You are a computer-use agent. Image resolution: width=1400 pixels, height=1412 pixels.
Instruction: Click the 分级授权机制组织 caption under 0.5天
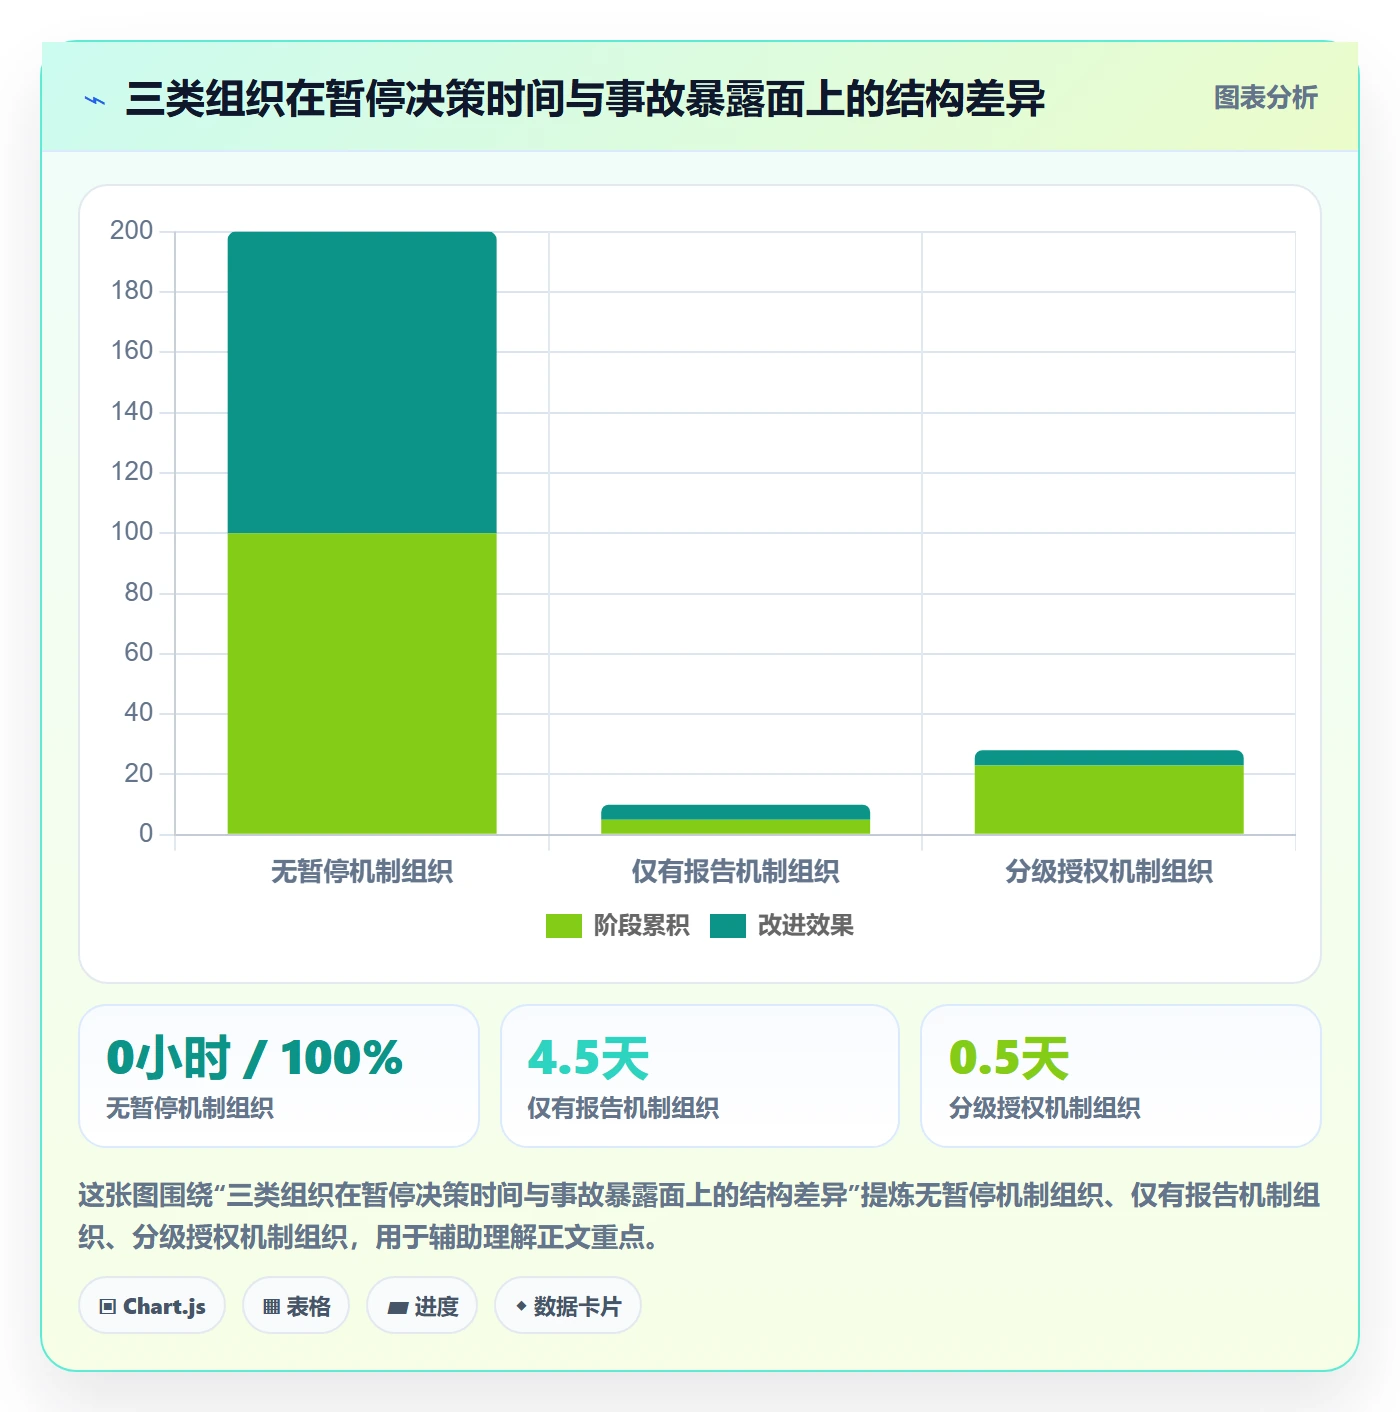(1045, 1108)
